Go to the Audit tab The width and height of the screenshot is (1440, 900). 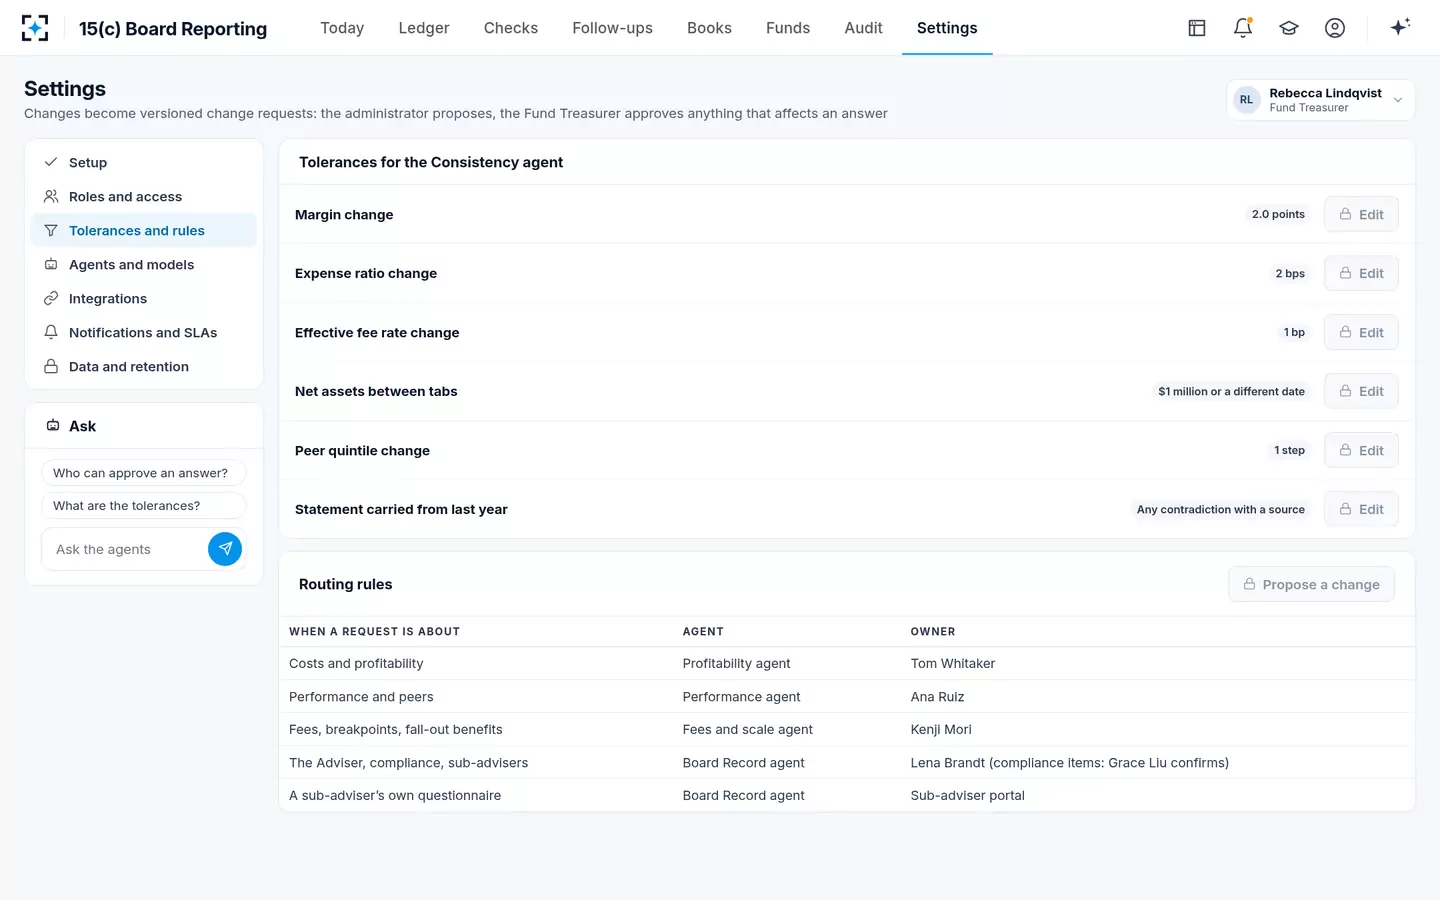point(863,28)
